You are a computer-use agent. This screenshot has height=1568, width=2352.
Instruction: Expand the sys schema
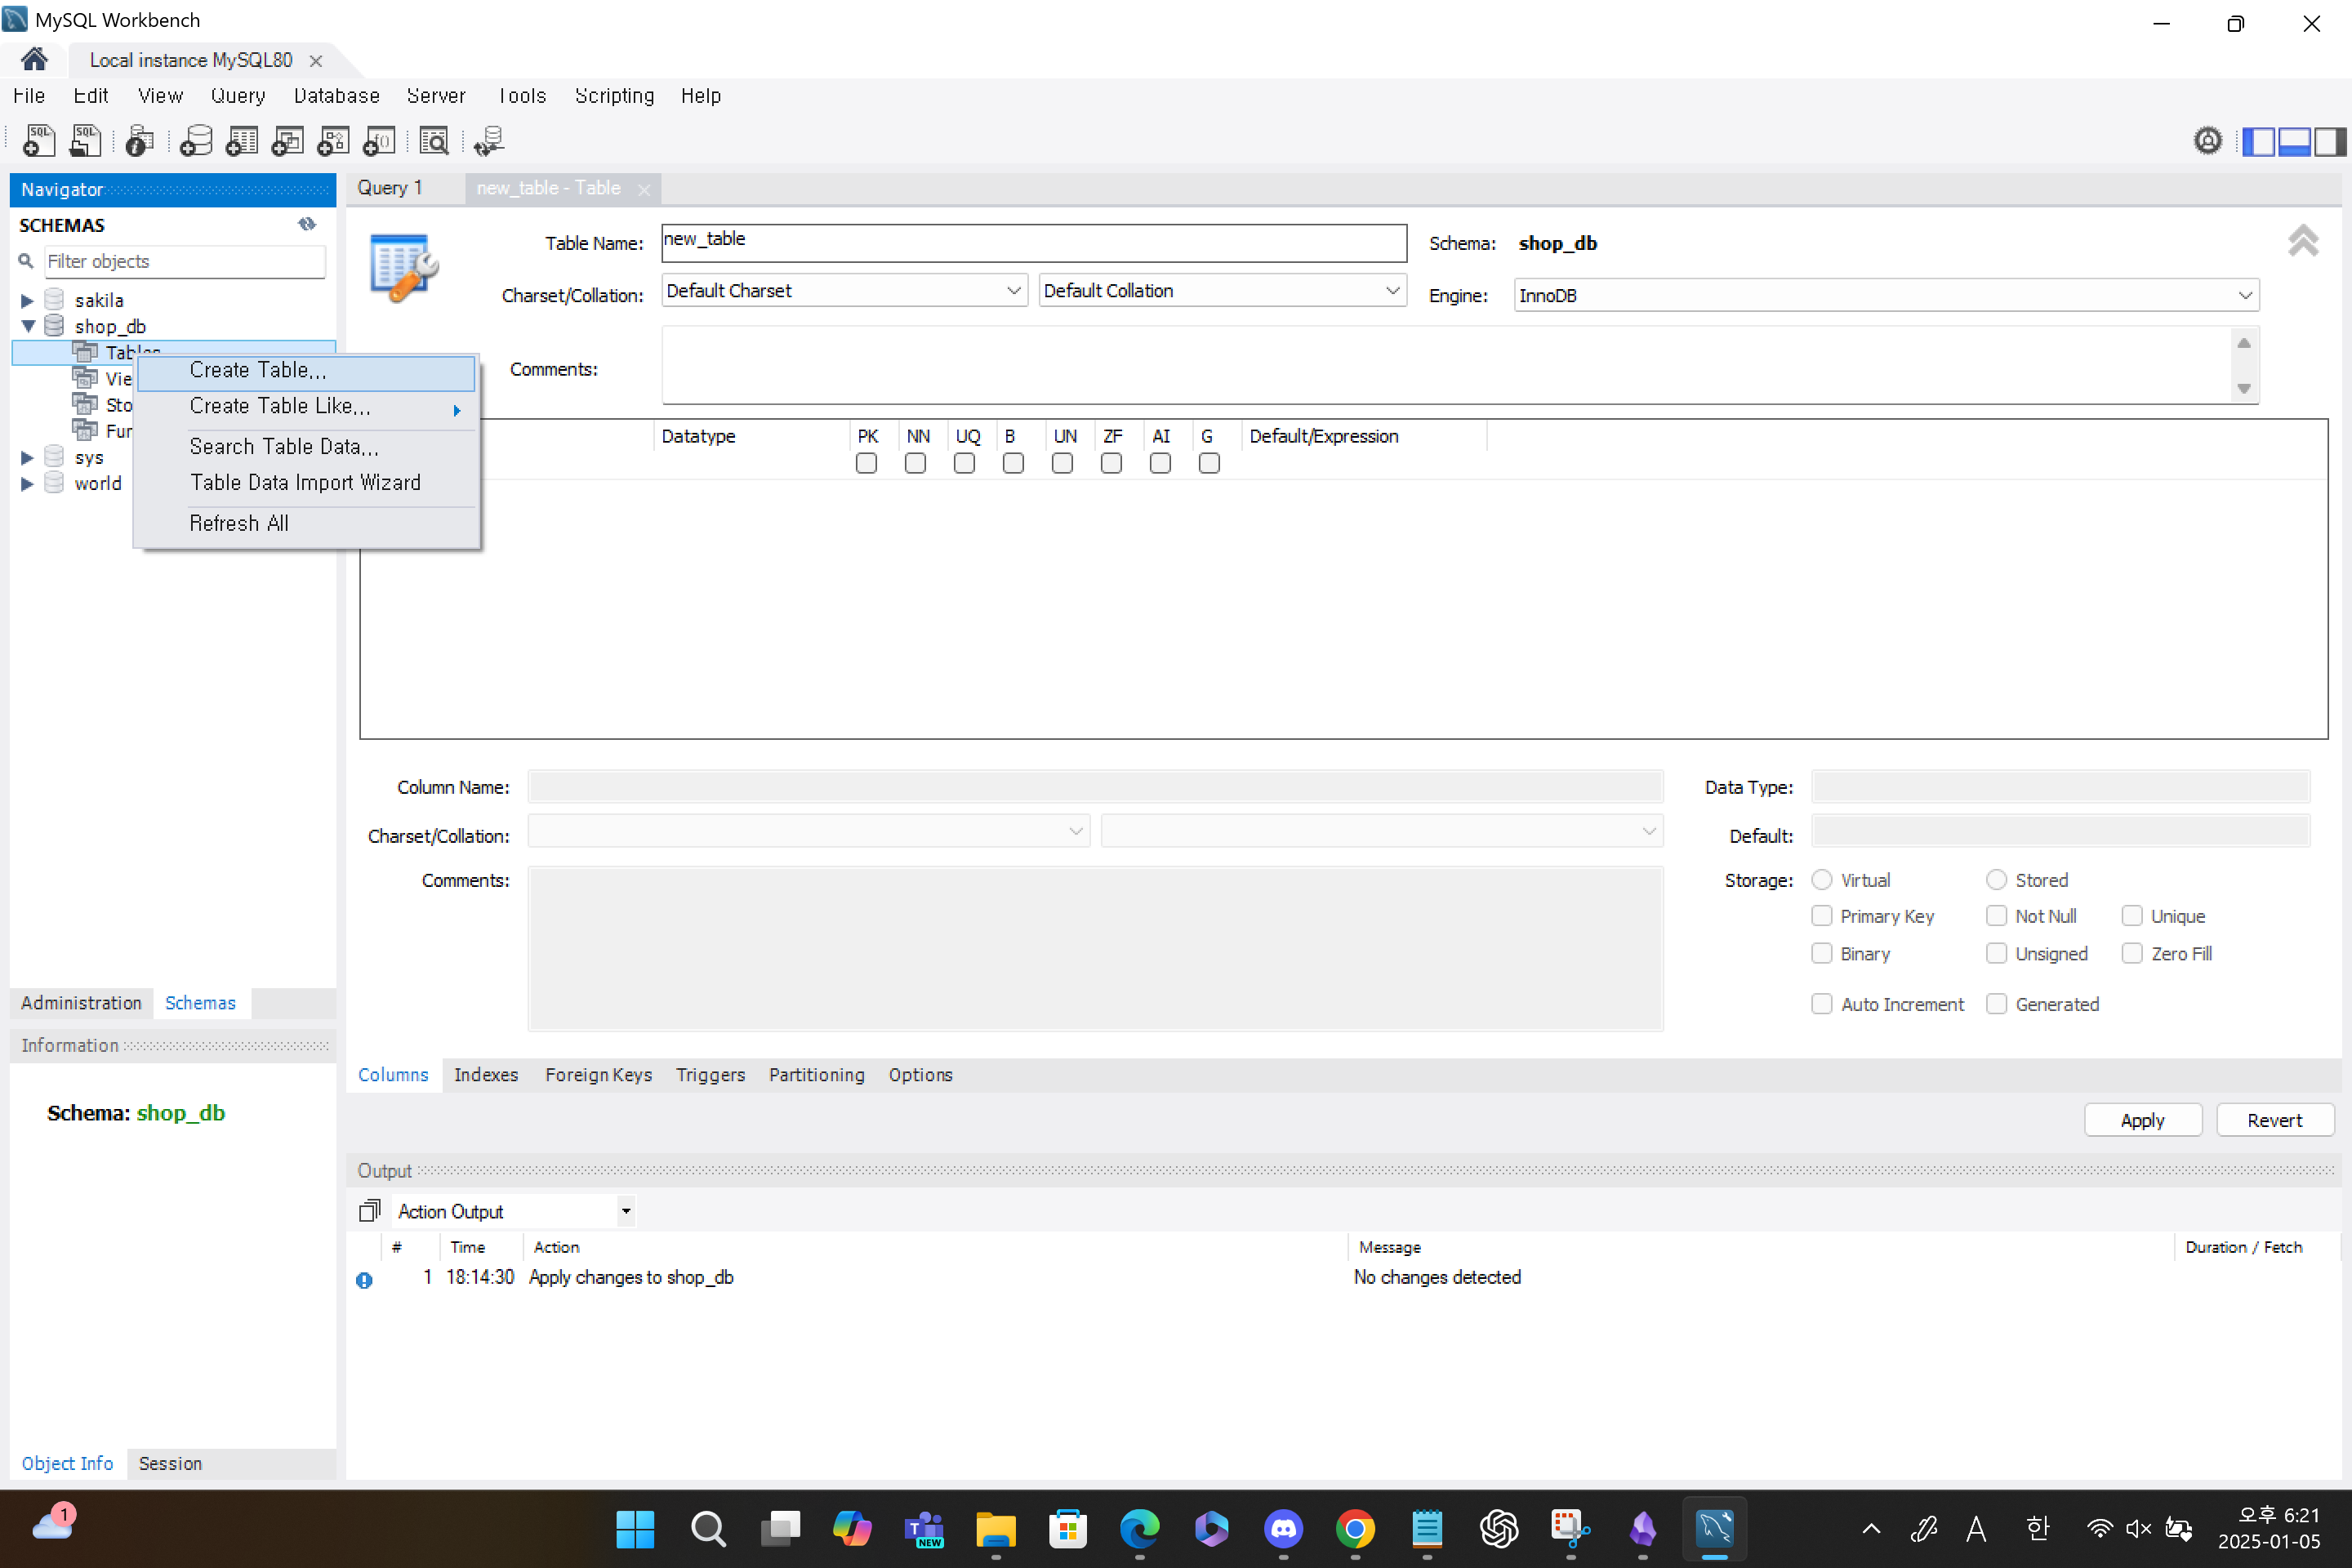(x=27, y=457)
